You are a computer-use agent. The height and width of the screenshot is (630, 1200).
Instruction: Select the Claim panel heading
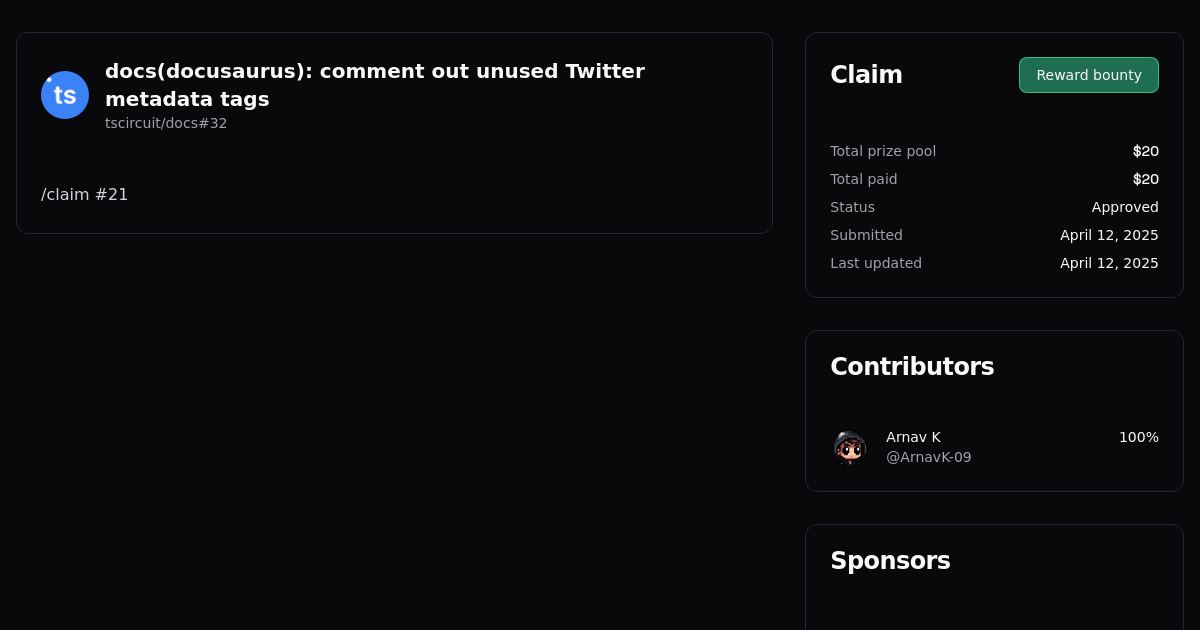coord(866,74)
